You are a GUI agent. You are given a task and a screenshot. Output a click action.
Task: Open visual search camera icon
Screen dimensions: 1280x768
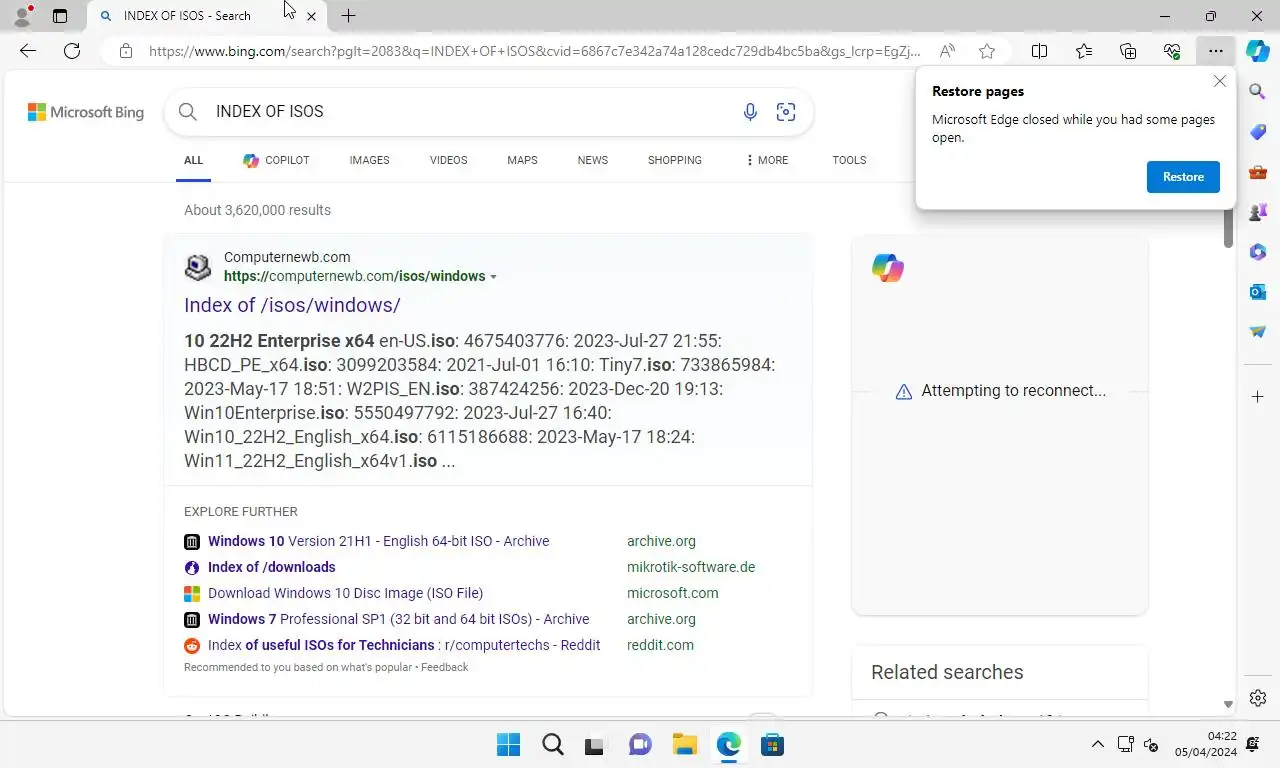pos(786,112)
